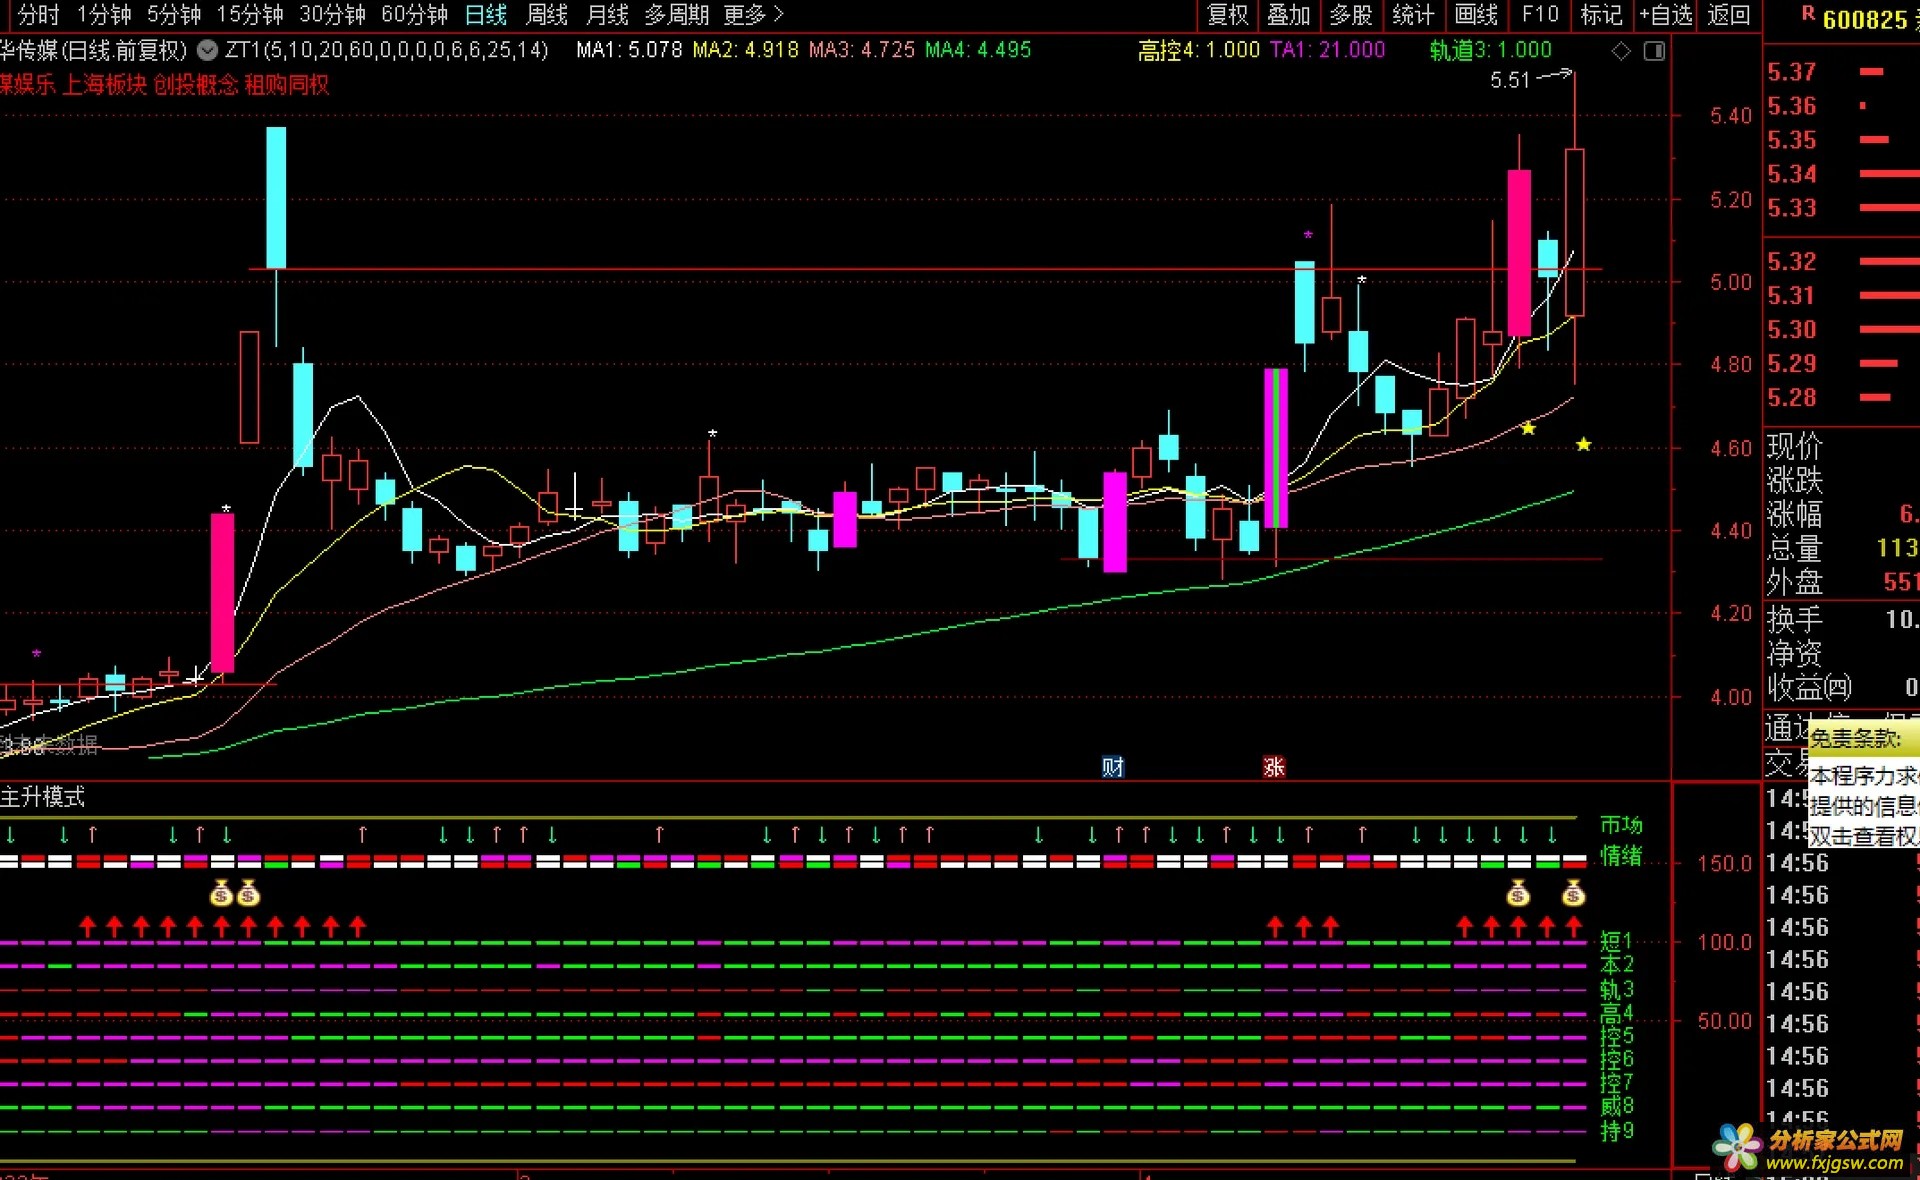Click the 返回 back button
The image size is (1920, 1180).
(x=1729, y=15)
